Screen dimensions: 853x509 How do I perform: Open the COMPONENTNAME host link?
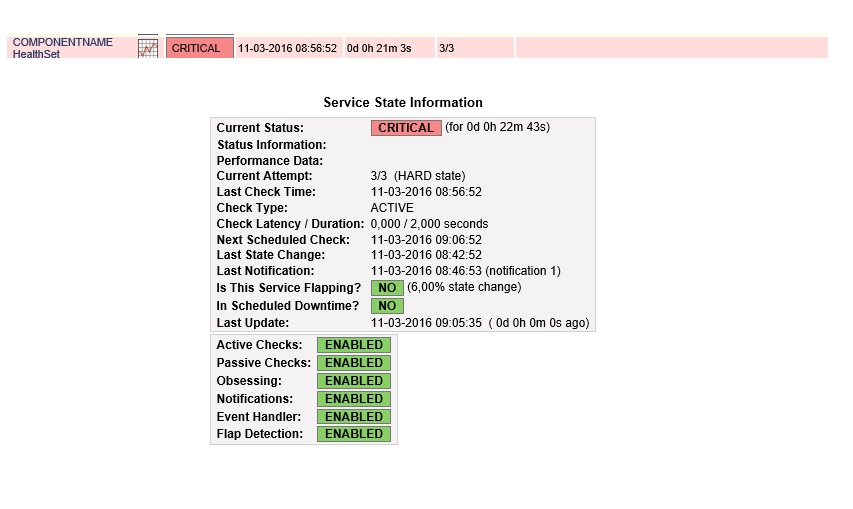[x=62, y=42]
